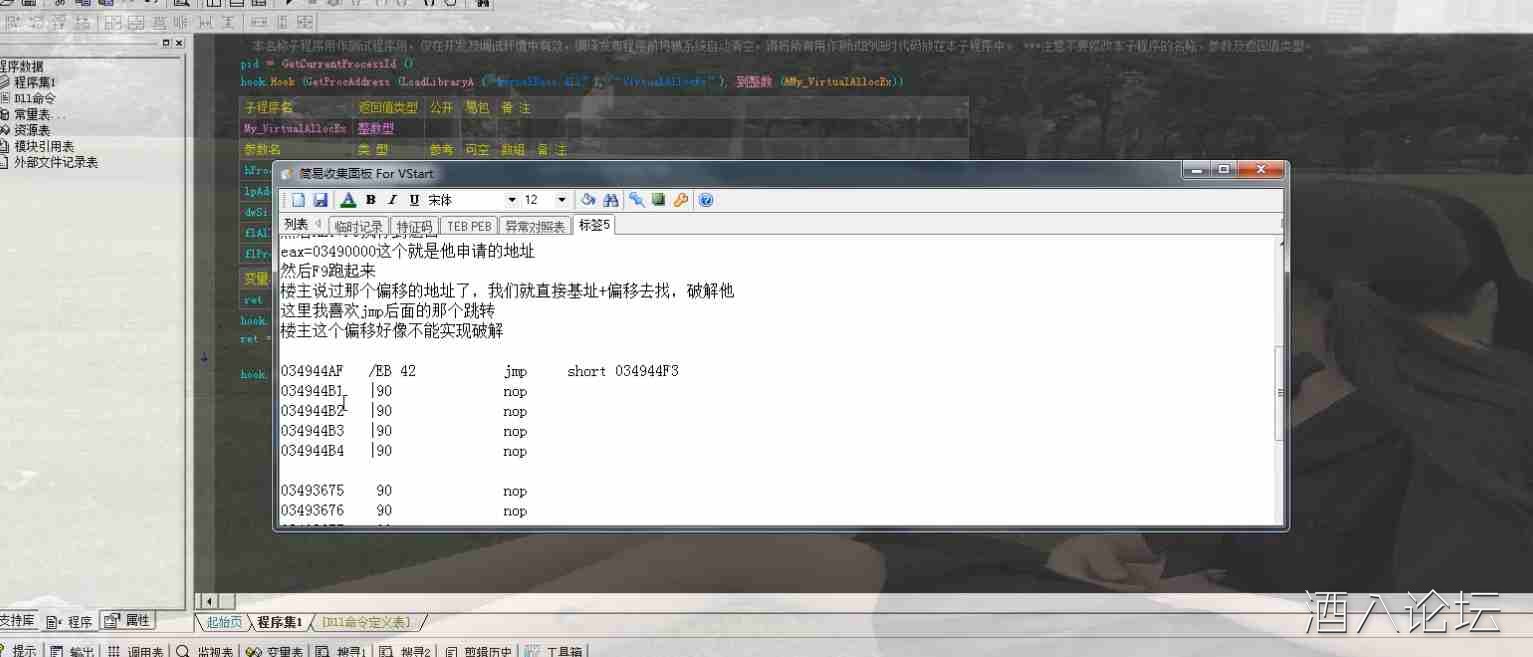Open the font color picker A icon
The image size is (1533, 657).
[x=349, y=200]
